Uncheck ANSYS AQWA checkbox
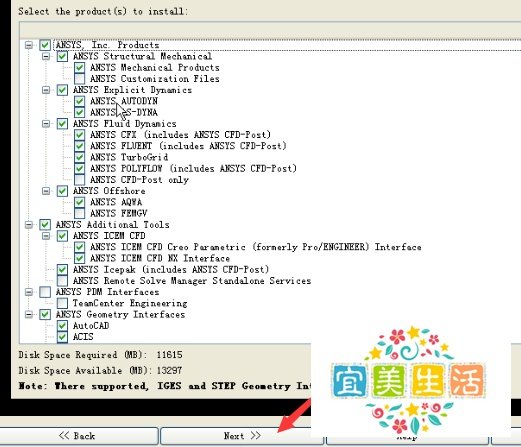 tap(79, 202)
